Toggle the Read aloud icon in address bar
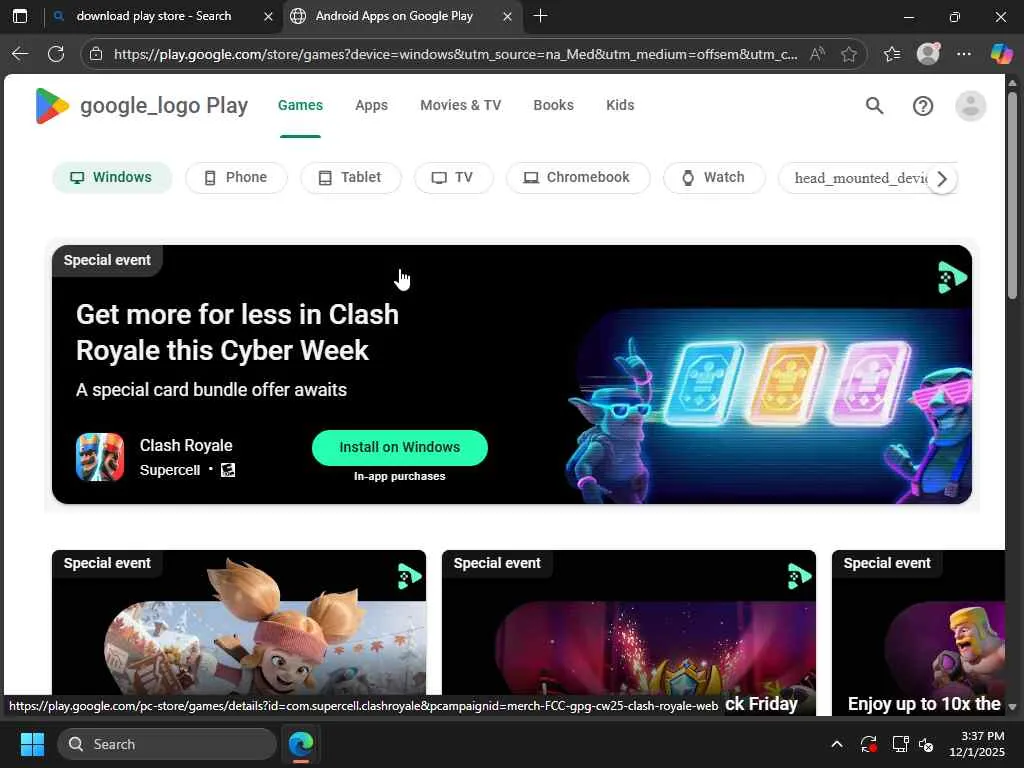Screen dimensions: 1024x768 (817, 54)
